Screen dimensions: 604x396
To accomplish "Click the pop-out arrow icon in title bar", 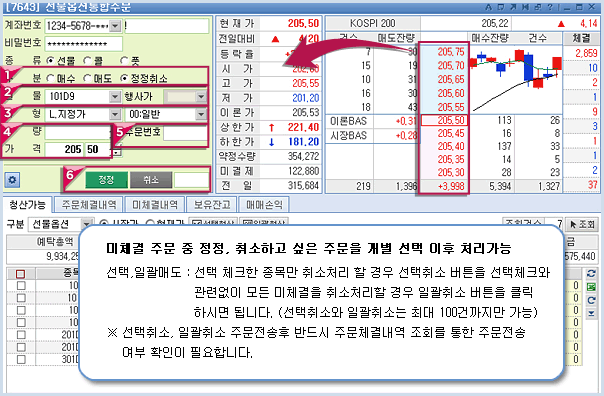I will pyautogui.click(x=513, y=7).
